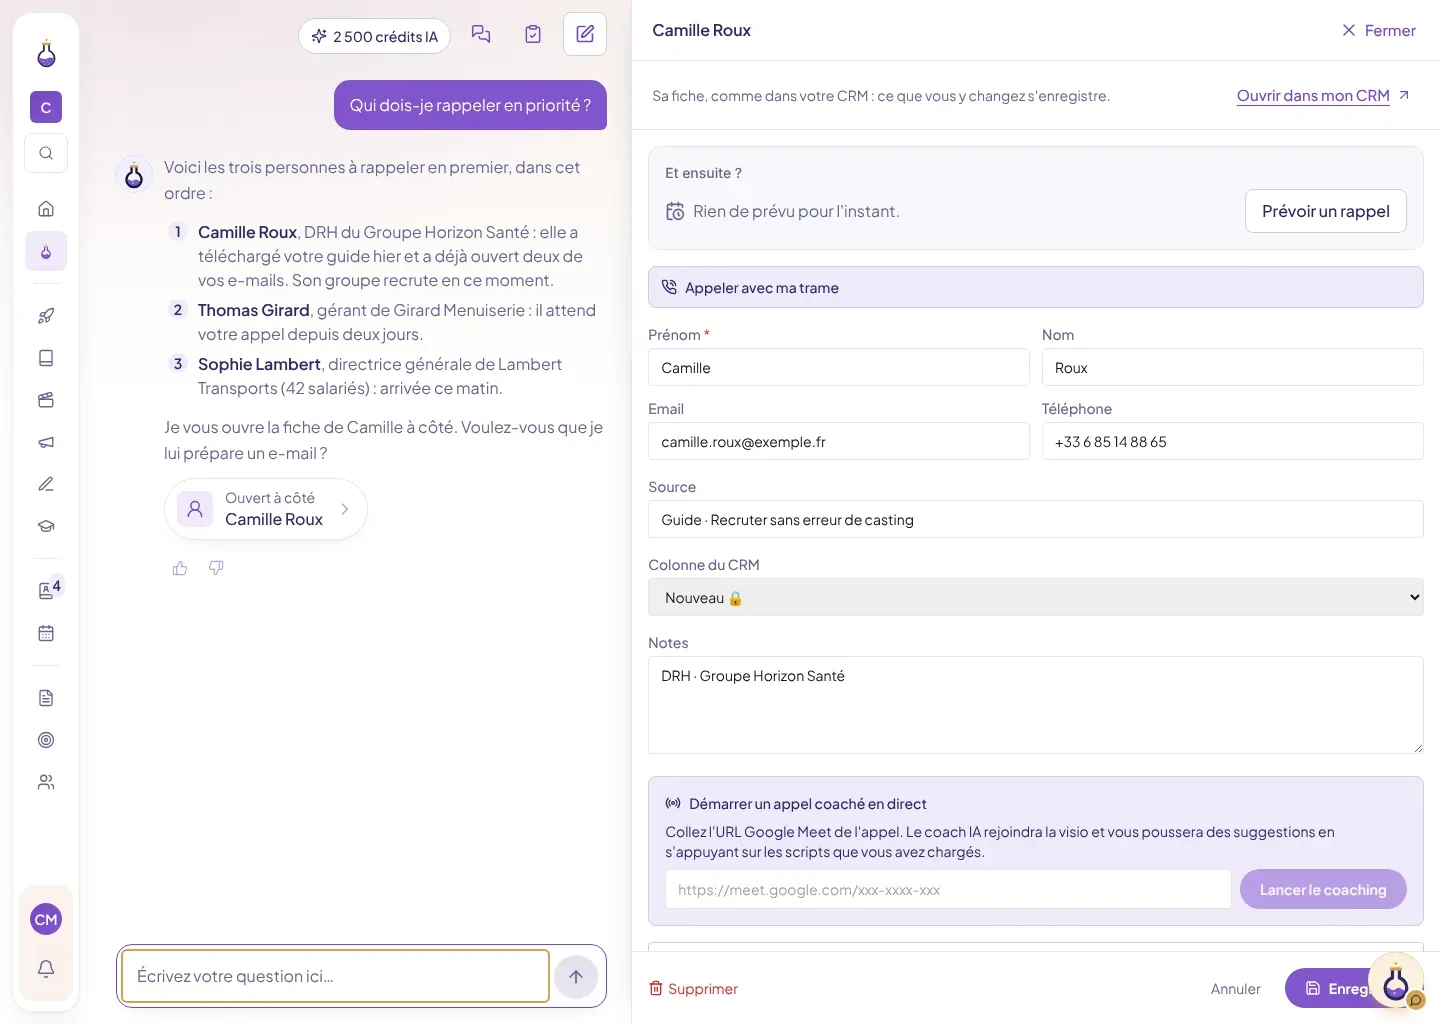Open the book icon in sidebar

pos(46,358)
